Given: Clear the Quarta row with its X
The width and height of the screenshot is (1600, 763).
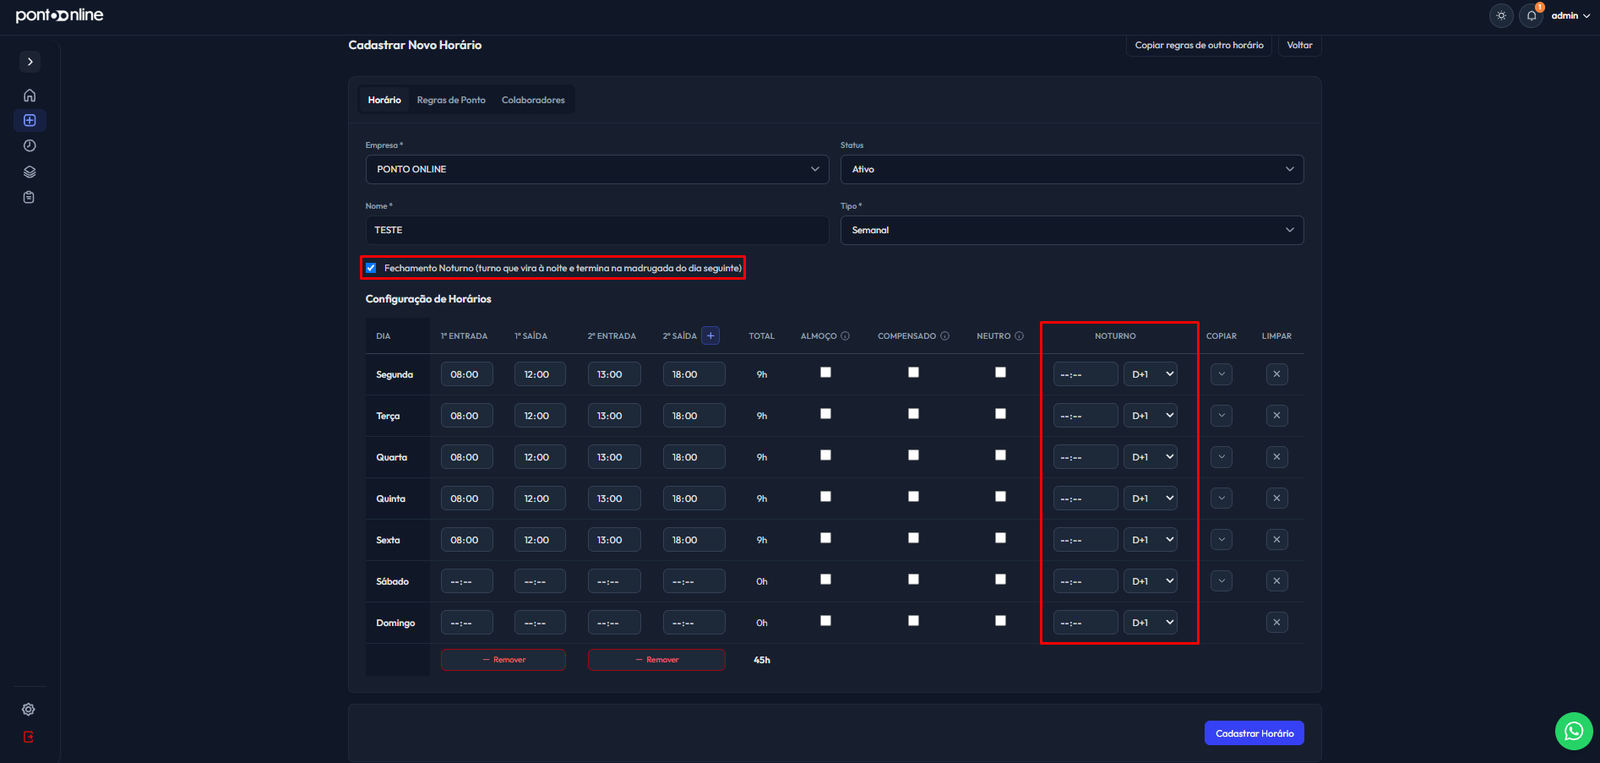Looking at the screenshot, I should pos(1277,457).
